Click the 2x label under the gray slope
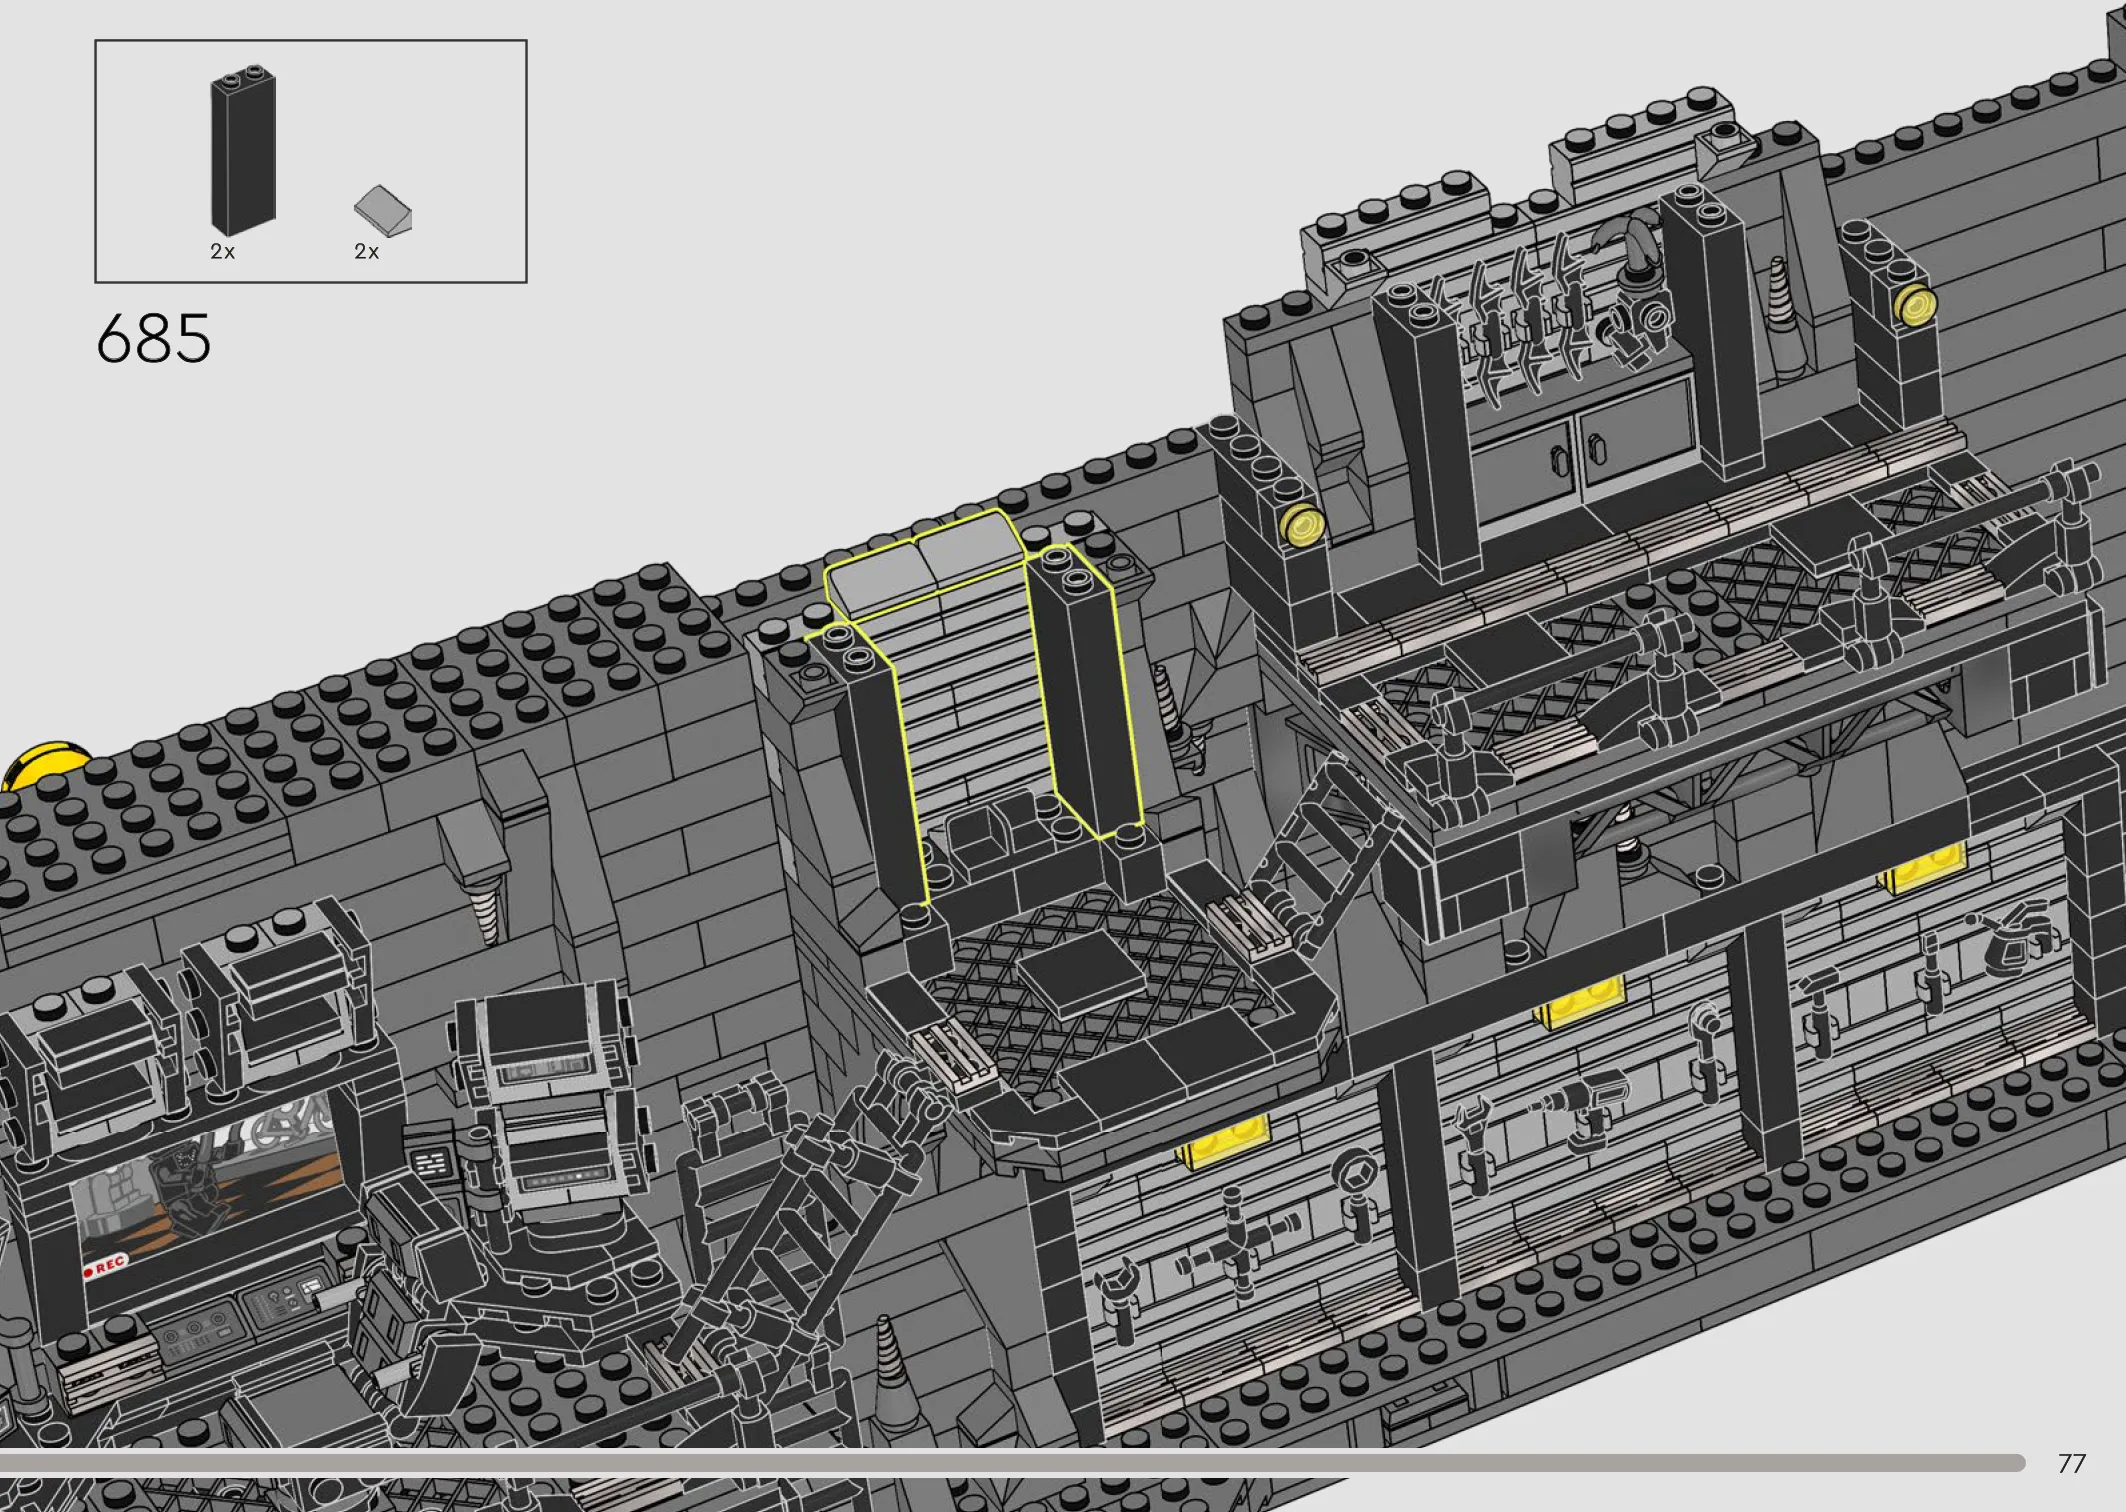2126x1512 pixels. [367, 252]
